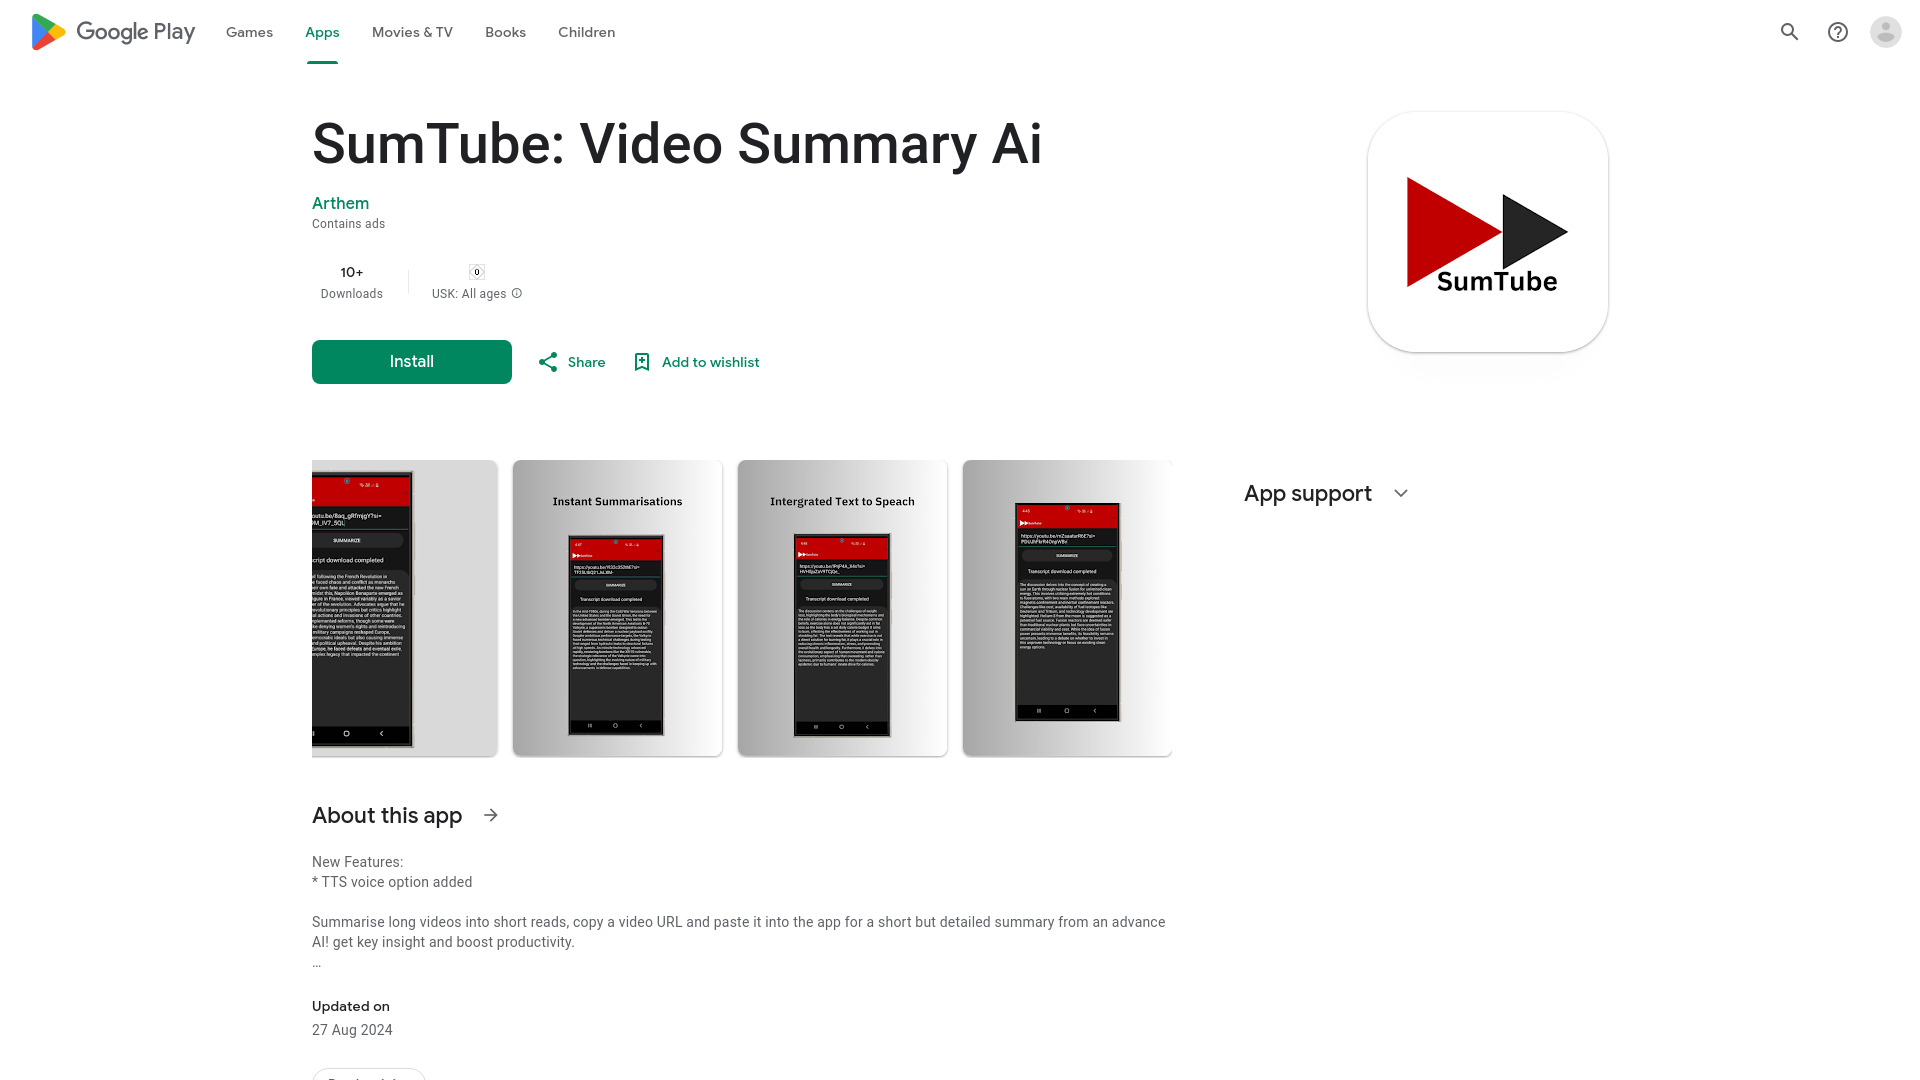Click the About this app arrow icon
The image size is (1920, 1080).
(491, 815)
